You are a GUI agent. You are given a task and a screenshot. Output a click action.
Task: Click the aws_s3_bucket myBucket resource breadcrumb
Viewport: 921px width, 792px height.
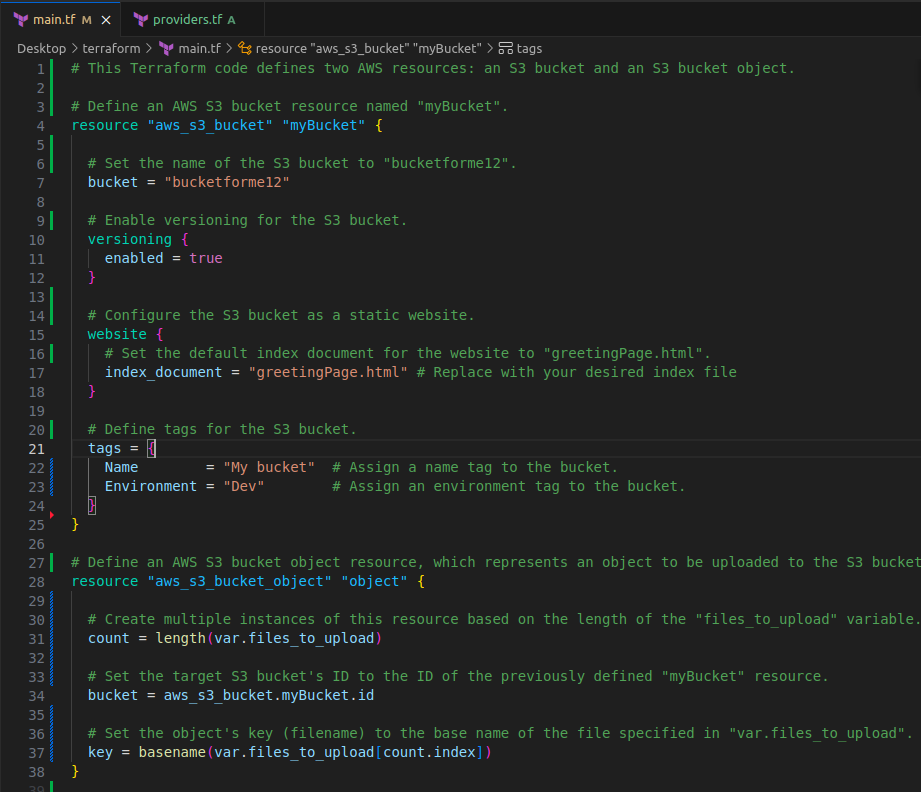click(x=368, y=48)
